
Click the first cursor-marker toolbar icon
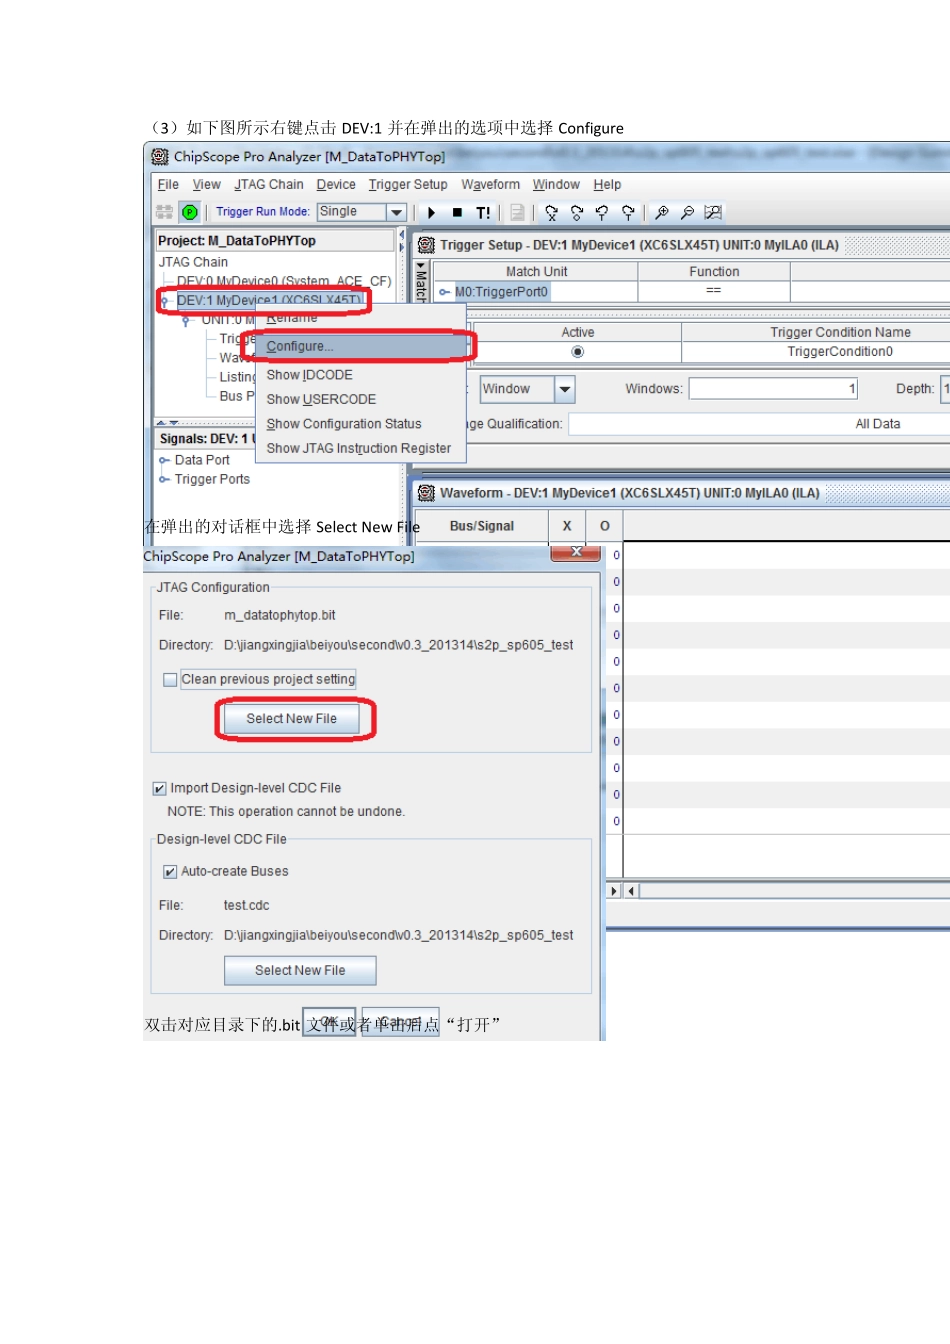click(x=551, y=213)
